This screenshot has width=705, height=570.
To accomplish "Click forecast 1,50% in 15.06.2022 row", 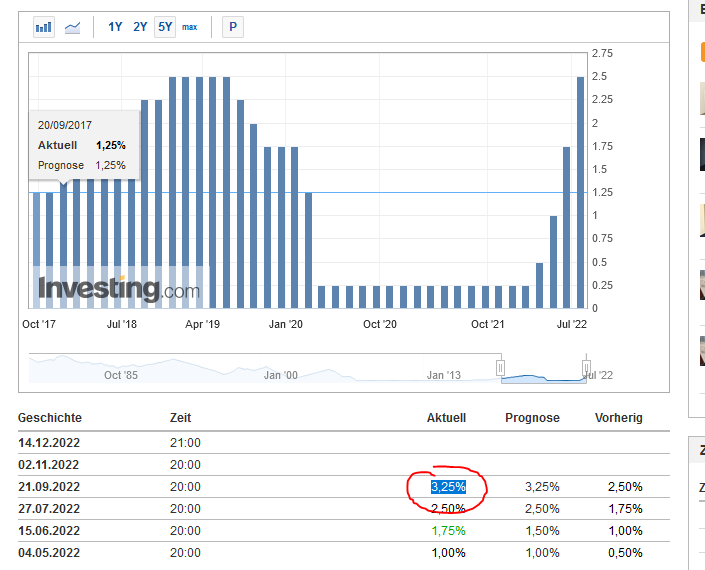I will coord(543,531).
